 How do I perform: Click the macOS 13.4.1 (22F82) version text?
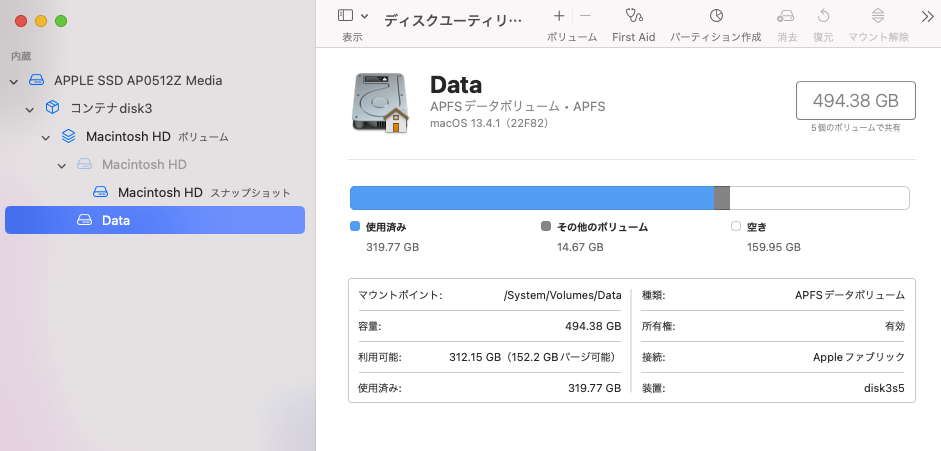489,124
